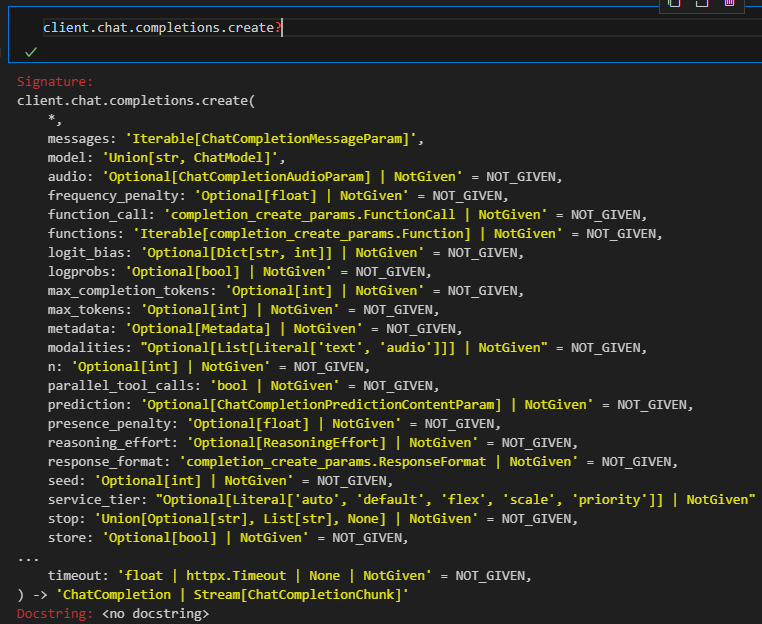Image resolution: width=762 pixels, height=624 pixels.
Task: Click the 'max_completion_tokens' parameter line
Action: 286,291
